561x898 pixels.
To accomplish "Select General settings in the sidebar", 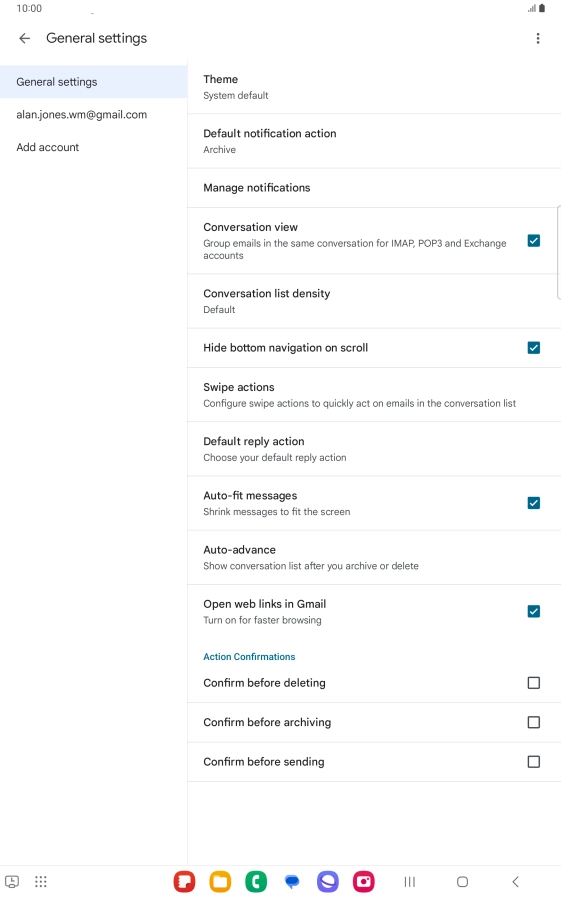I will click(x=93, y=82).
